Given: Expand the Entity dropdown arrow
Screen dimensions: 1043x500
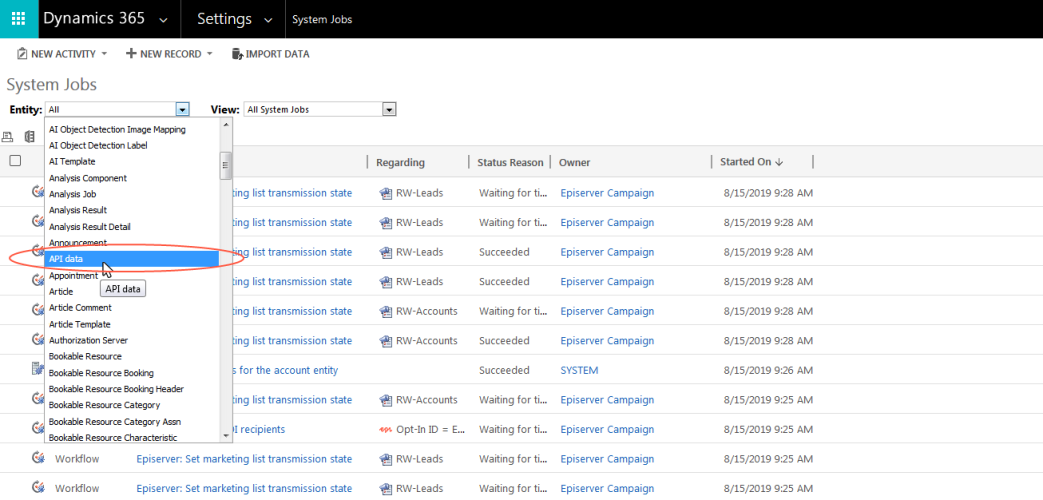Looking at the screenshot, I should [182, 109].
